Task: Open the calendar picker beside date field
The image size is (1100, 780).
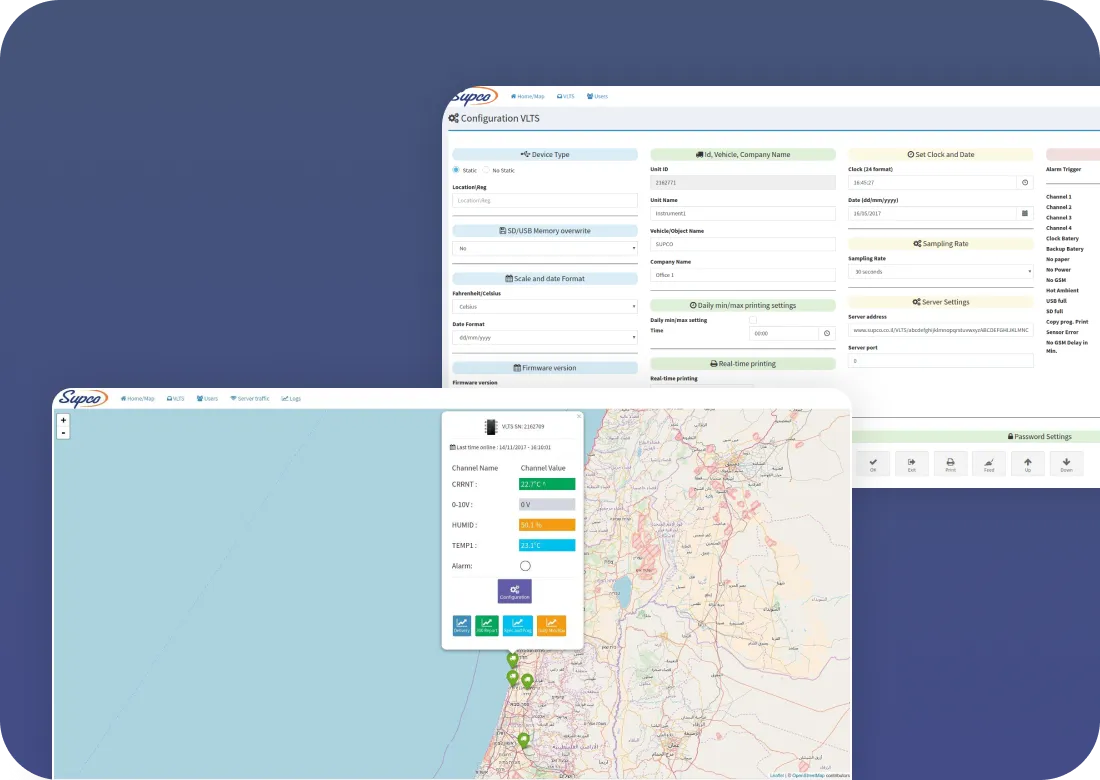Action: (x=1024, y=213)
